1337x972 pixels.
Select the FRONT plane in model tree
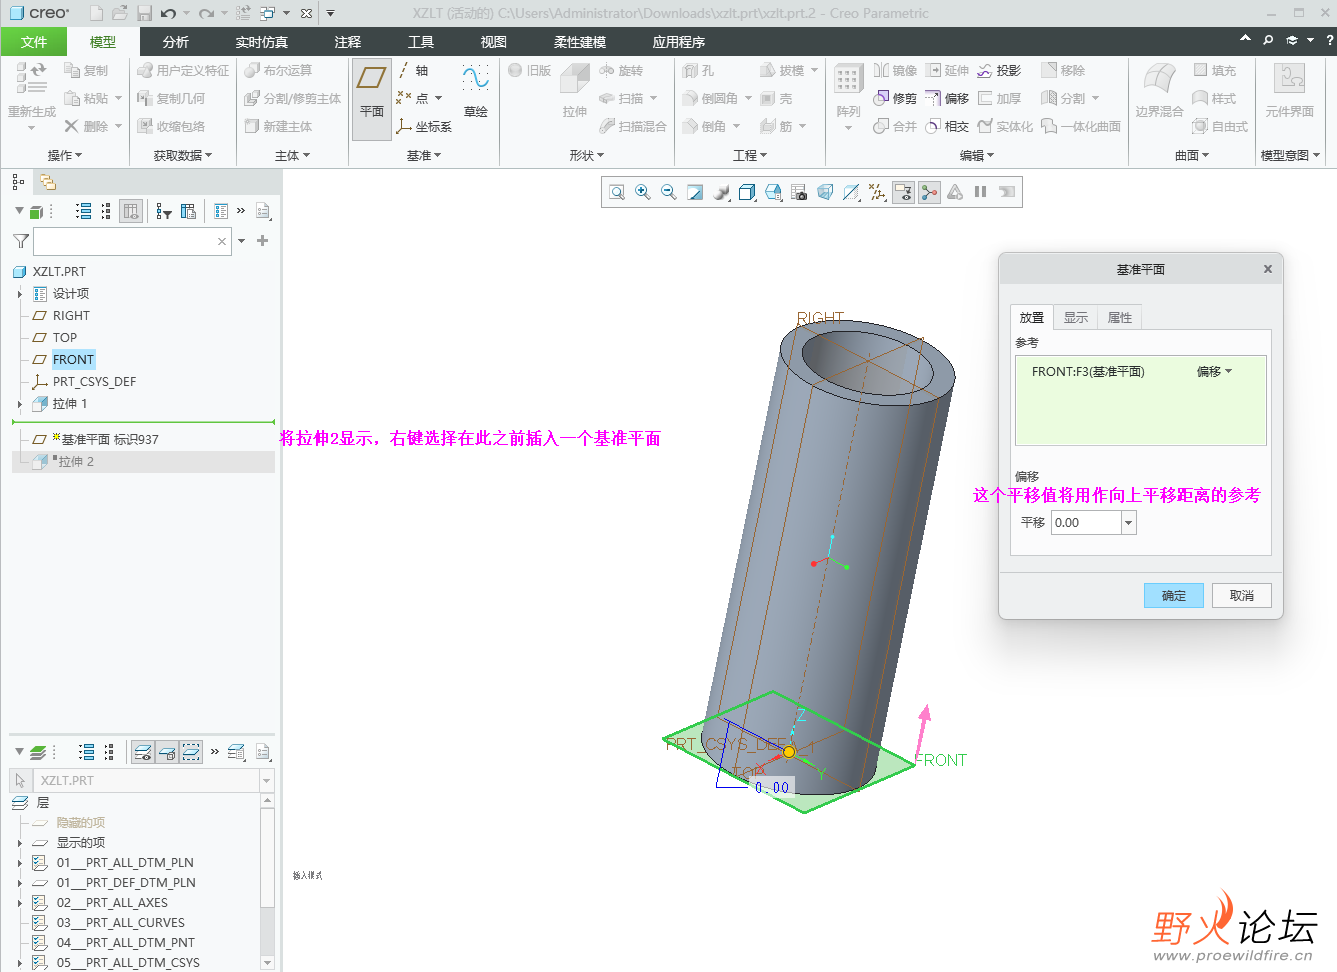(x=73, y=360)
